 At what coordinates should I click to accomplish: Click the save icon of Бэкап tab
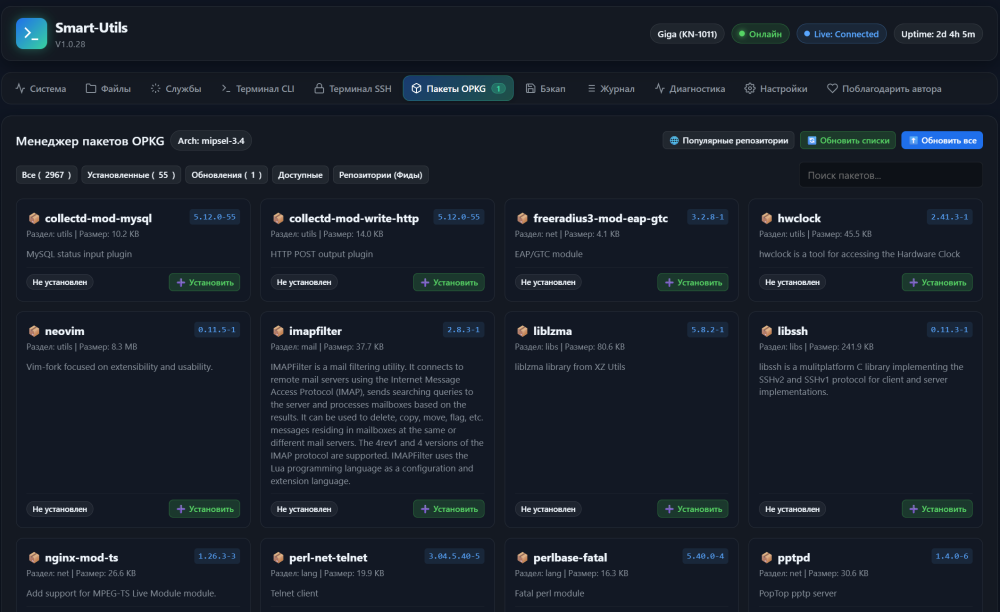pyautogui.click(x=531, y=89)
